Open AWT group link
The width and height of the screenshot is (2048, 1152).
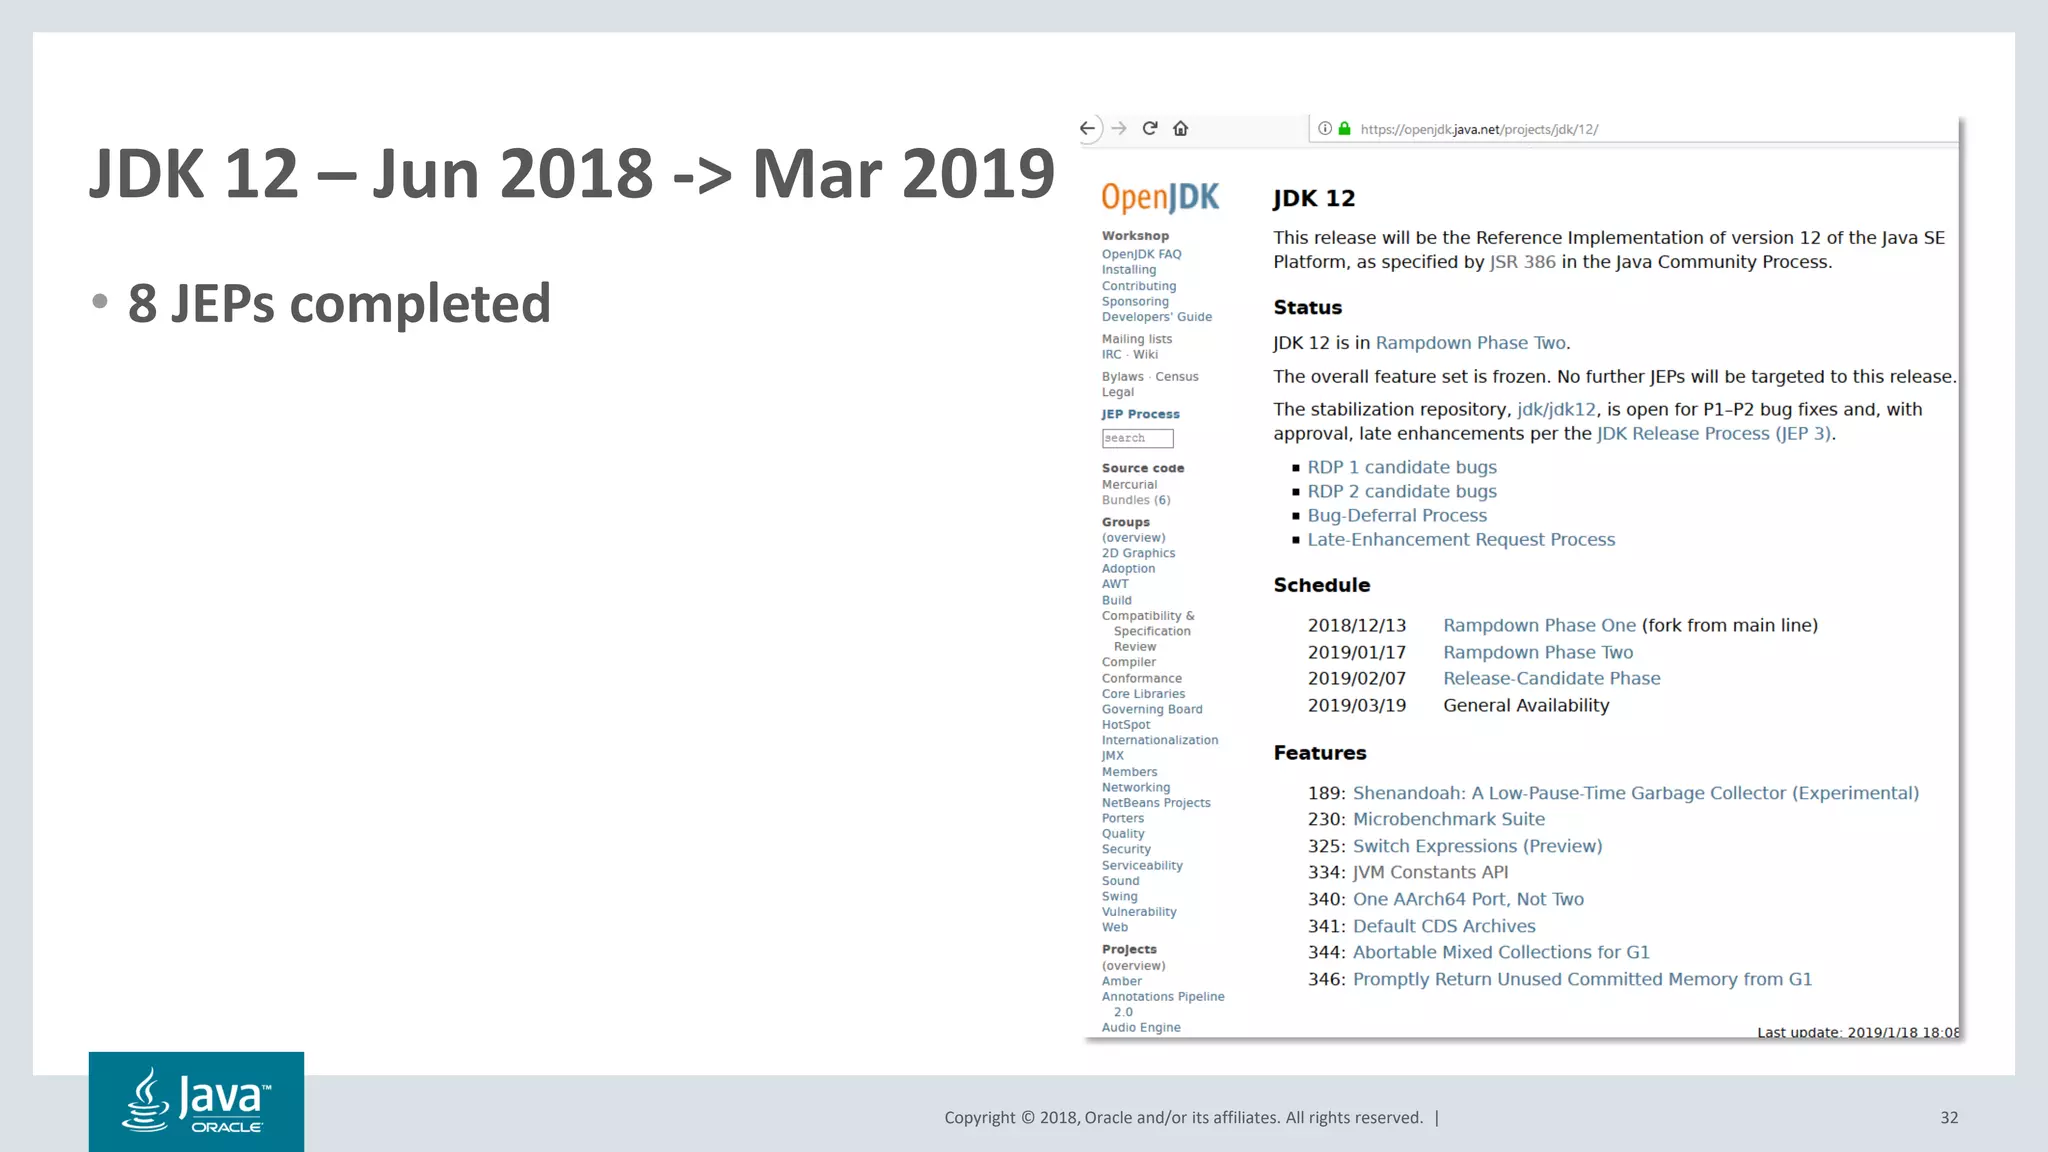point(1115,584)
